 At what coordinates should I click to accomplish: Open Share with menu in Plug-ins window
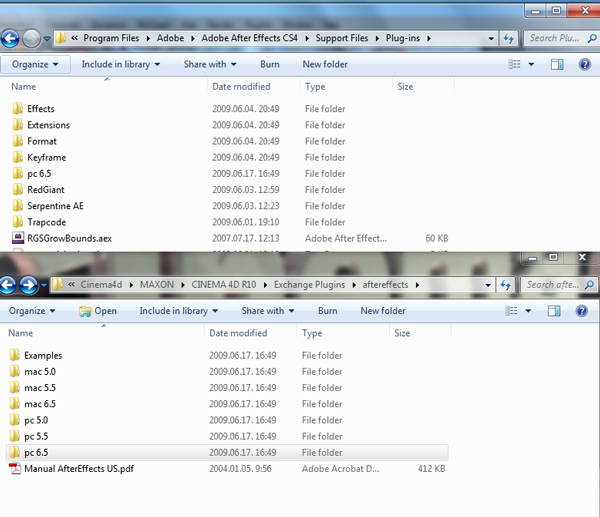pos(210,64)
